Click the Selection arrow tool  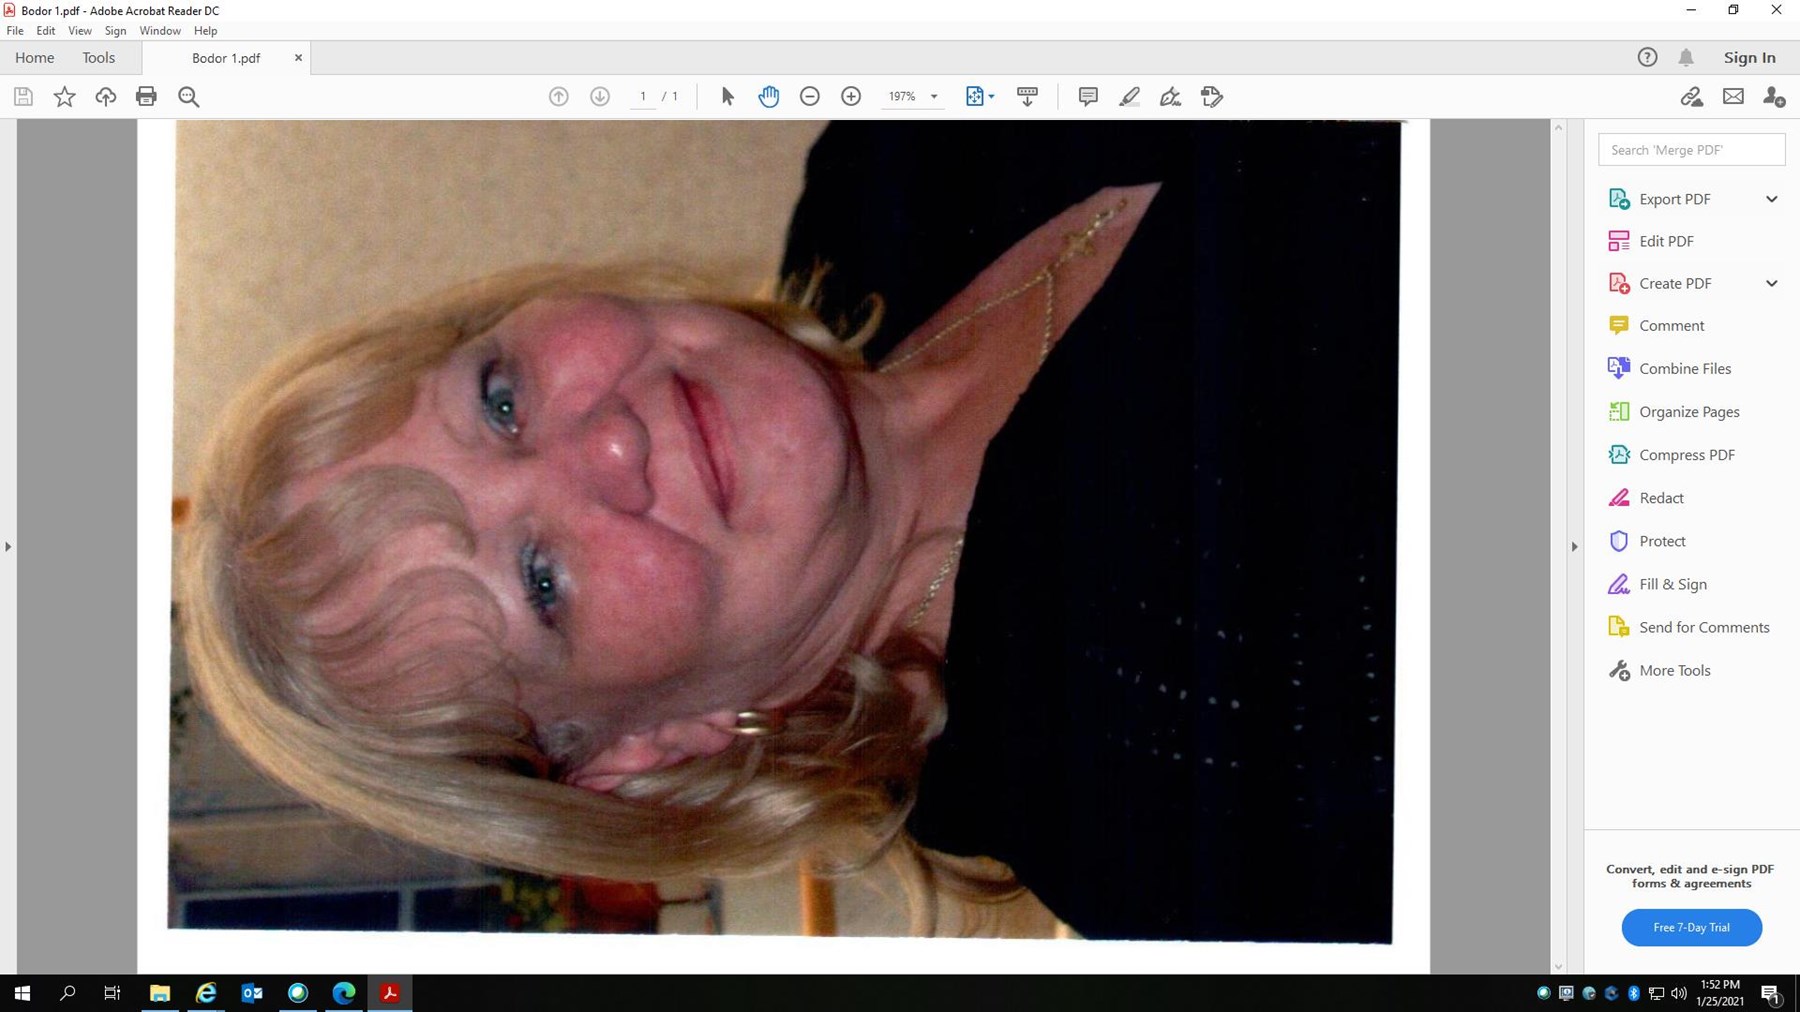coord(727,97)
